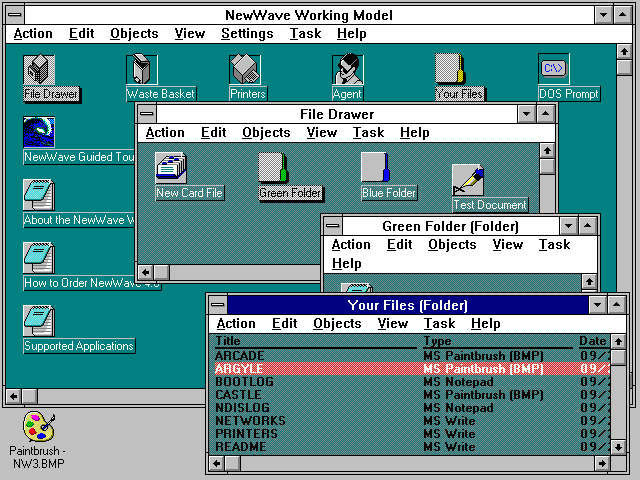Click the Blue Folder icon
The width and height of the screenshot is (640, 480).
point(375,167)
